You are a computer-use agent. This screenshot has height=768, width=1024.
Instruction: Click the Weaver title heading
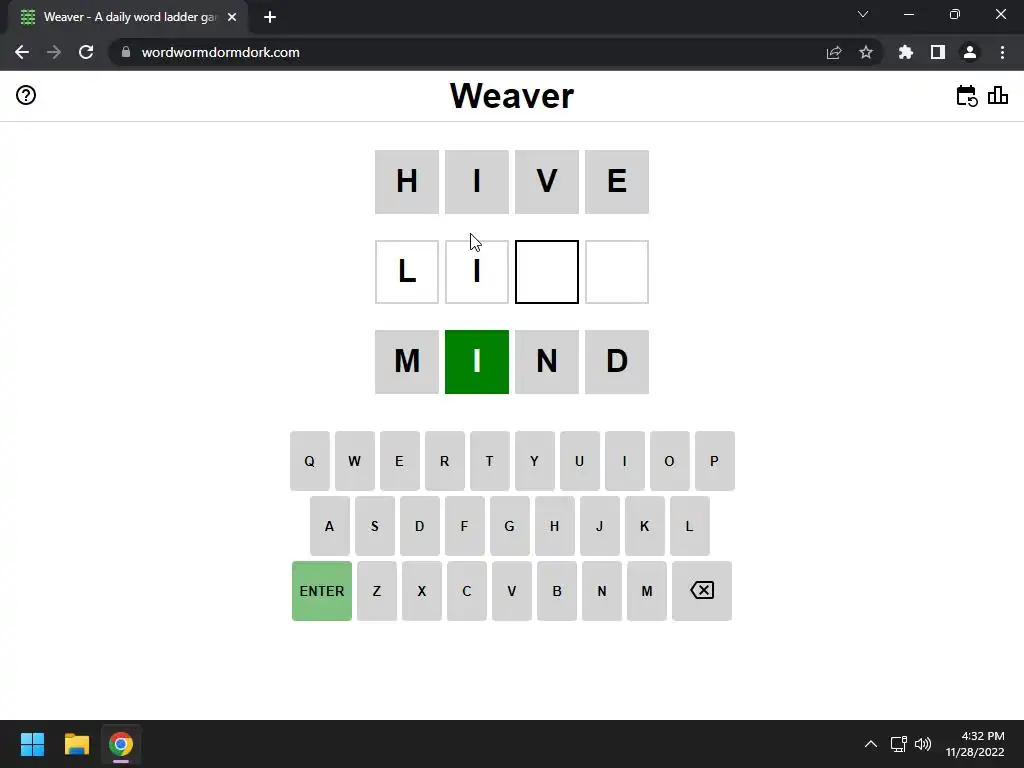pos(512,96)
